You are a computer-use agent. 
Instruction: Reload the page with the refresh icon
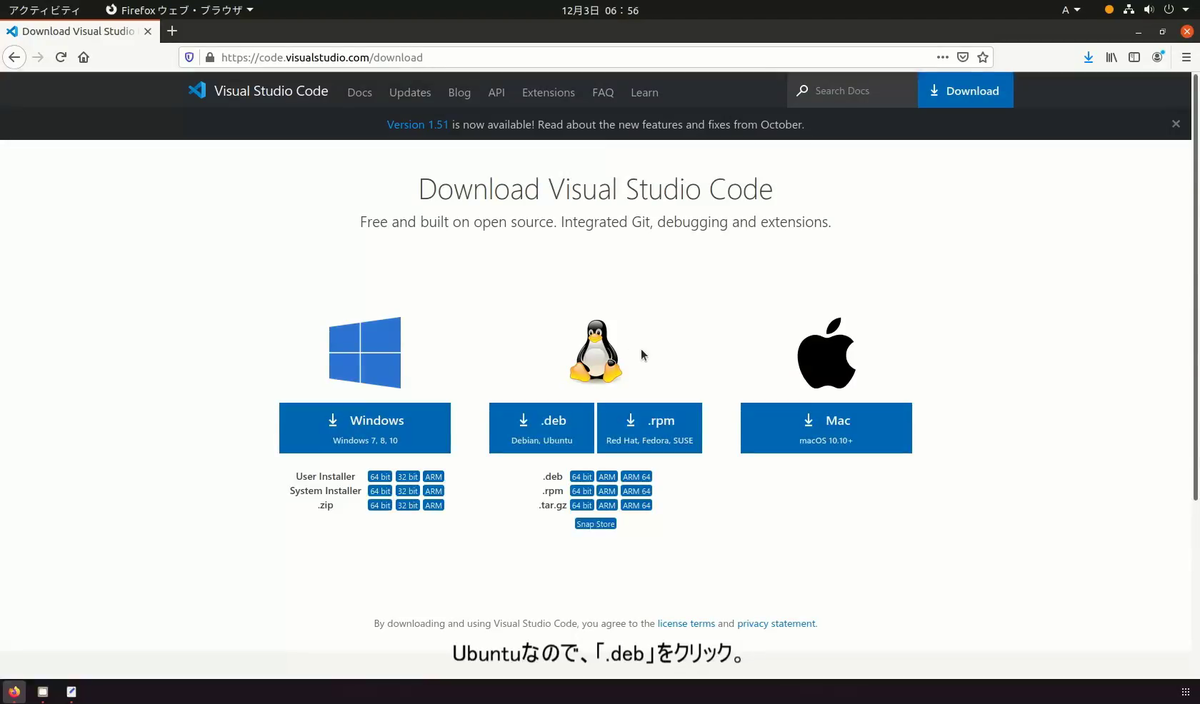61,57
